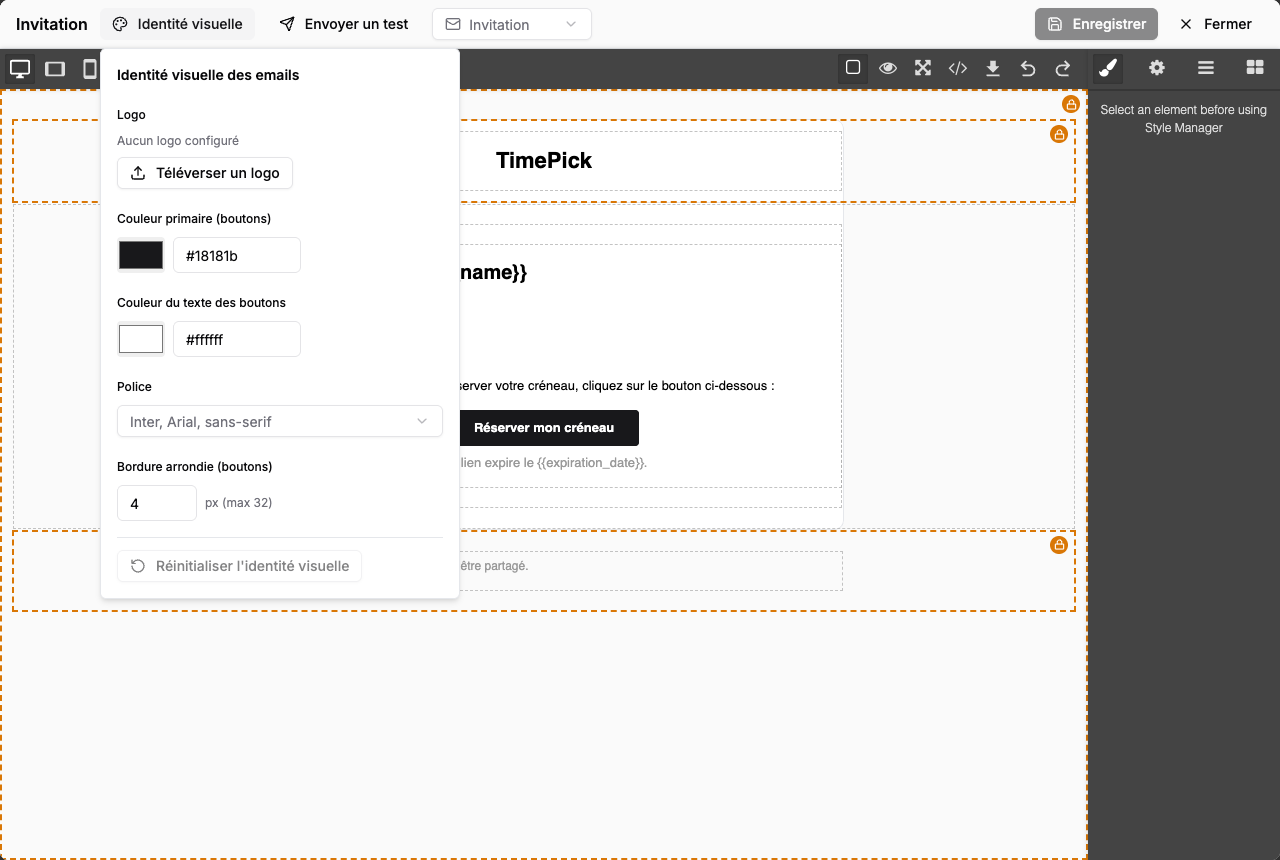Edit the border radius field
This screenshot has height=860, width=1280.
157,503
